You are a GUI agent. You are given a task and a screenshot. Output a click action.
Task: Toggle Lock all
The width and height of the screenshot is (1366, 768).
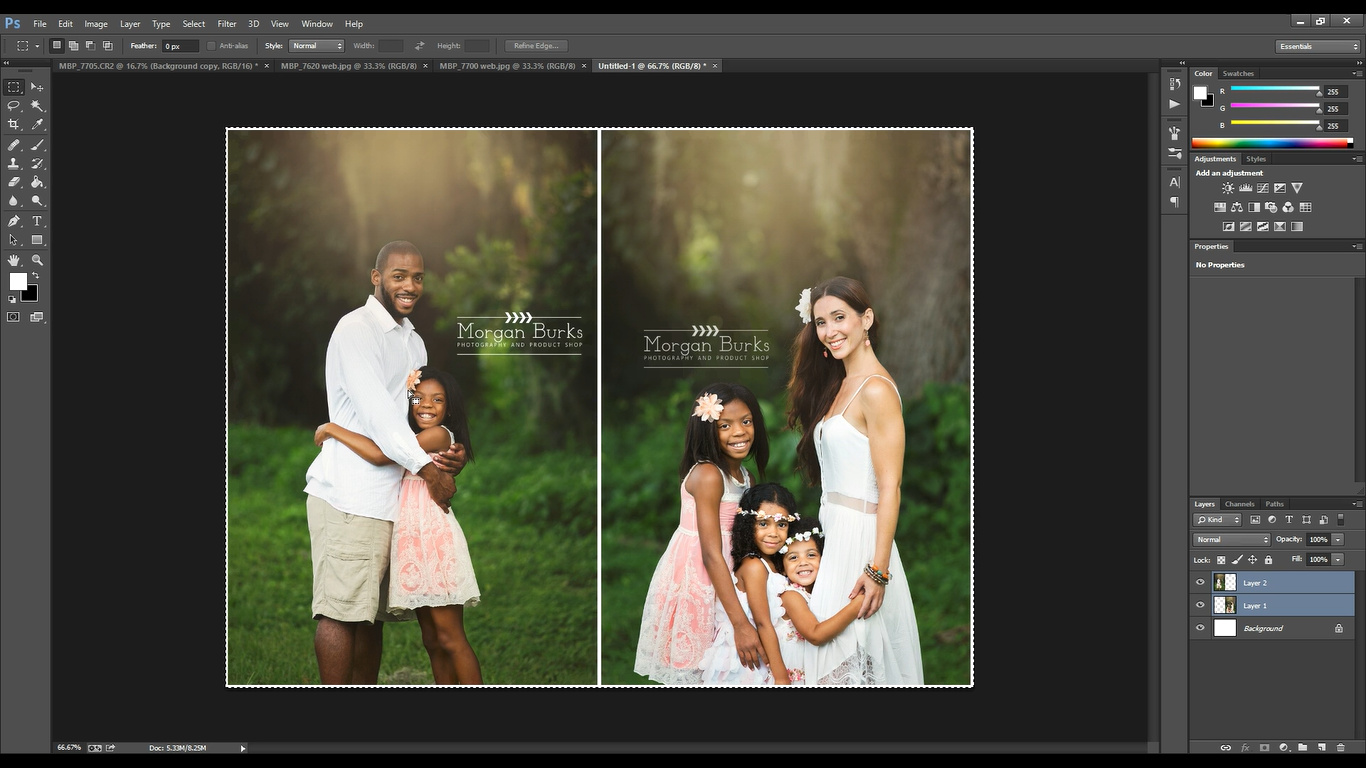[1268, 560]
